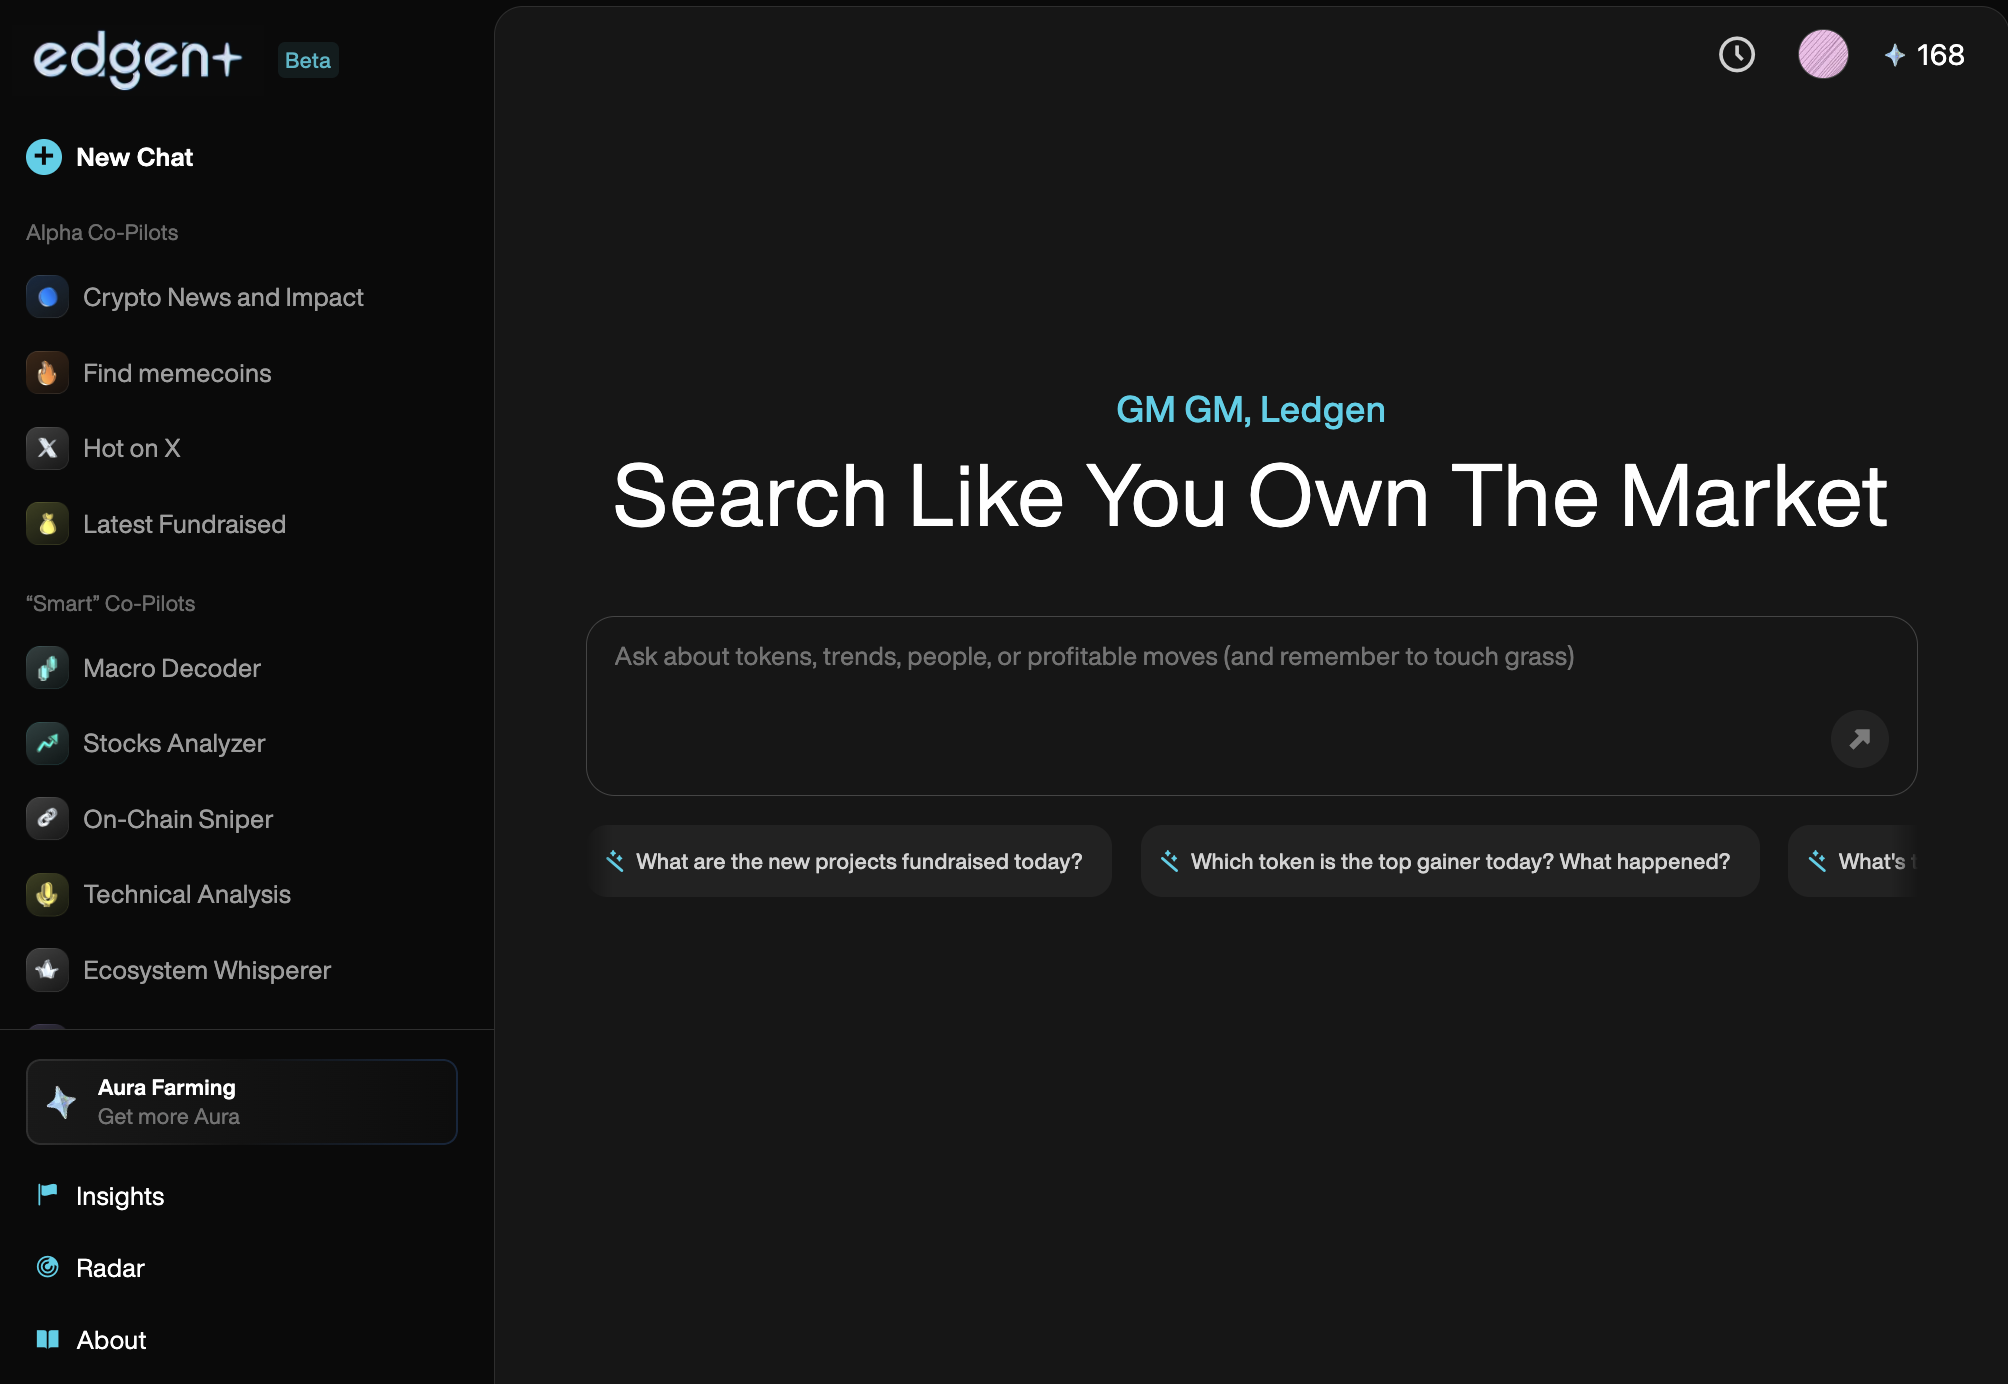Image resolution: width=2008 pixels, height=1384 pixels.
Task: Focus the 'Ask about tokens' search box
Action: [x=1200, y=690]
